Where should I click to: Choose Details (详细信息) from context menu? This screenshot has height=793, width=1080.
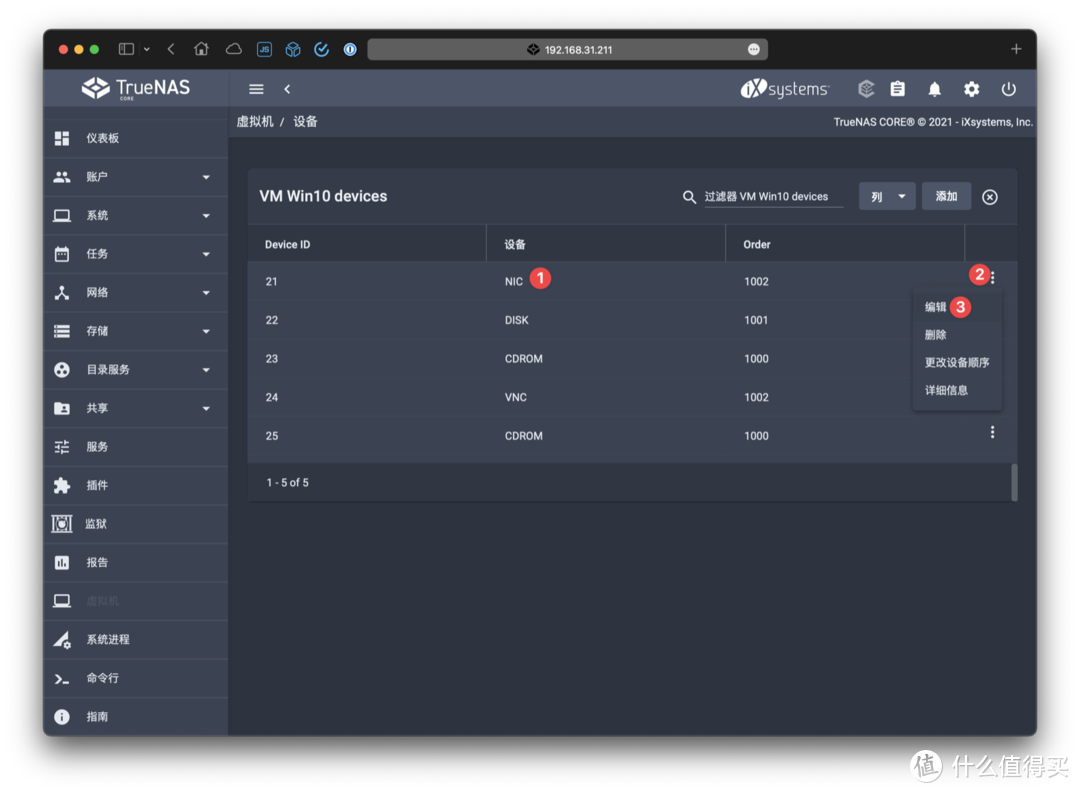[x=957, y=390]
